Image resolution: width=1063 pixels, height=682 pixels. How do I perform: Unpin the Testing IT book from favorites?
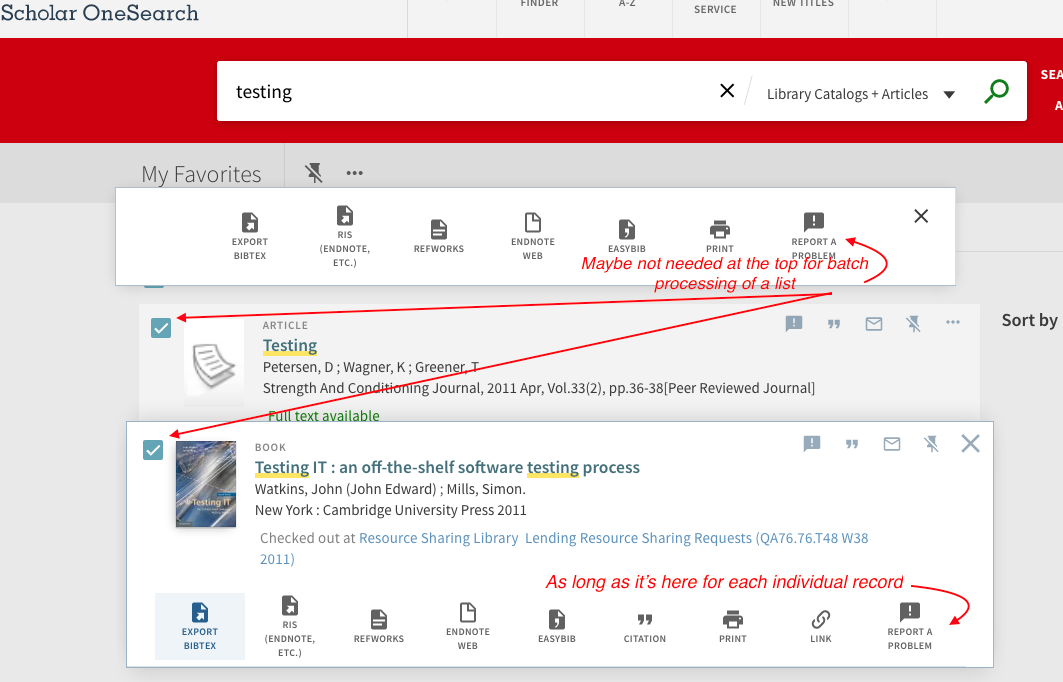pos(931,444)
